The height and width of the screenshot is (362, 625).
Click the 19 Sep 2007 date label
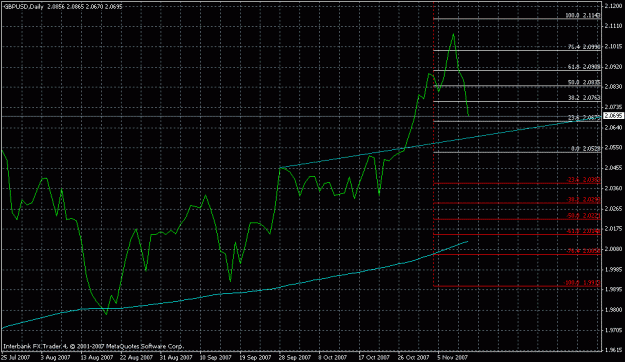[255, 357]
